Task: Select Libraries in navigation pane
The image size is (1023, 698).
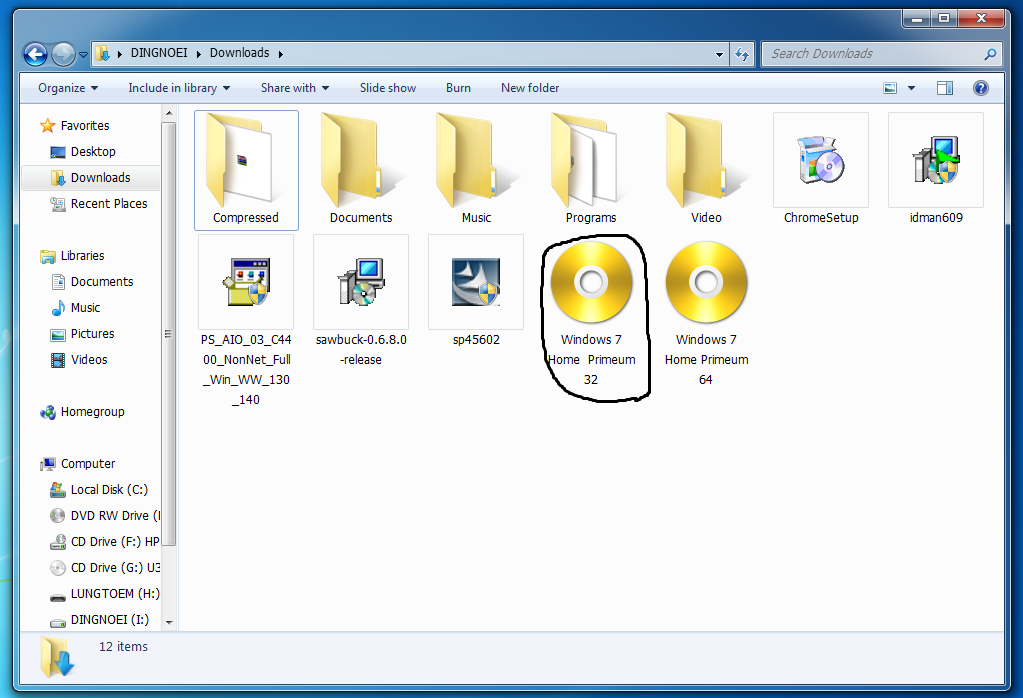Action: pyautogui.click(x=72, y=256)
